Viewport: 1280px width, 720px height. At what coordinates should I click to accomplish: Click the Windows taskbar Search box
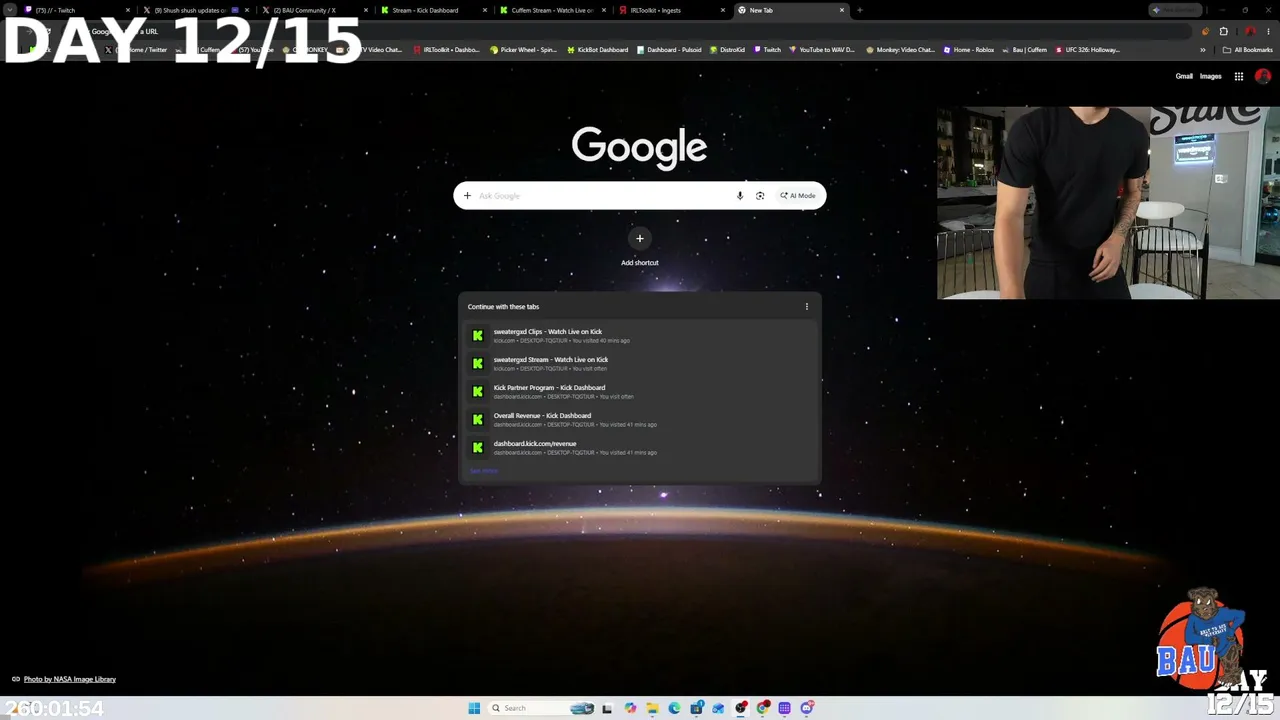pyautogui.click(x=540, y=708)
